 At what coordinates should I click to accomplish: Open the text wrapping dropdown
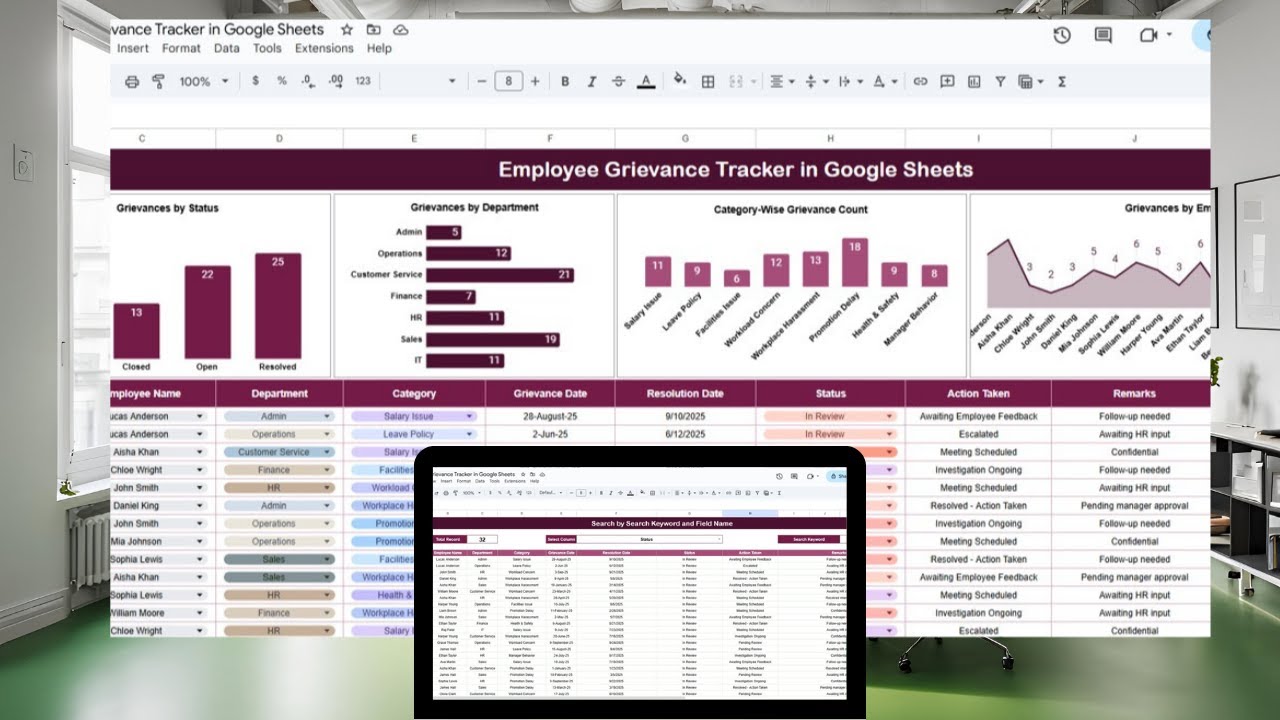pos(850,82)
